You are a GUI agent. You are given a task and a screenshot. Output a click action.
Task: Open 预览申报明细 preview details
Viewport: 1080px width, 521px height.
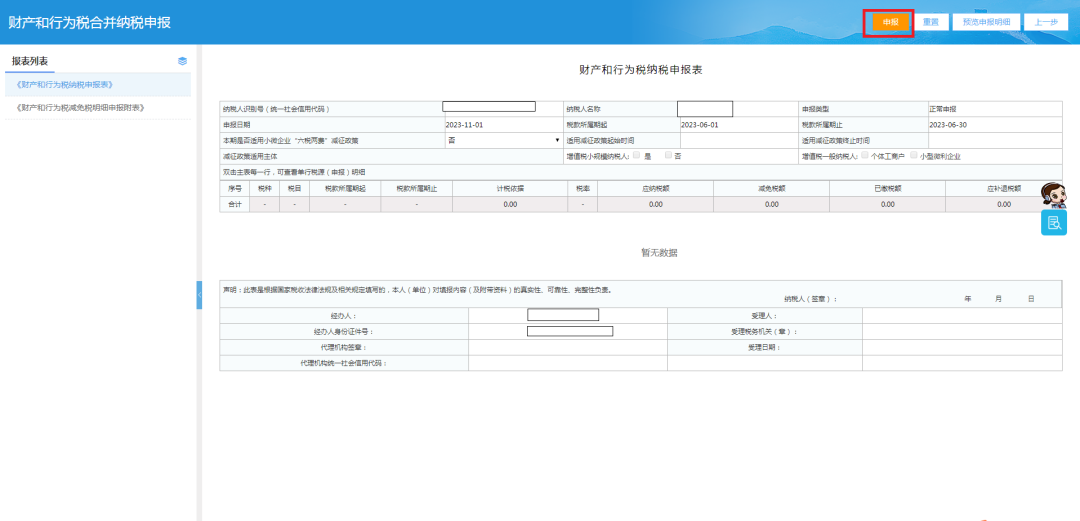pos(986,21)
